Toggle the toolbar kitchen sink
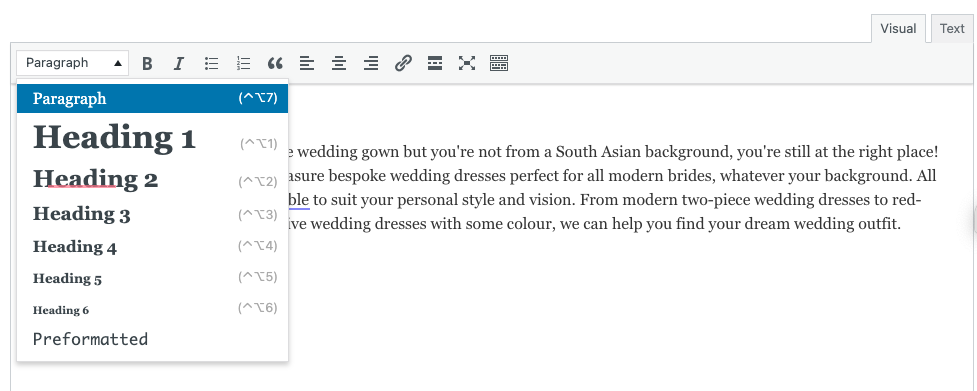The image size is (977, 391). tap(499, 63)
